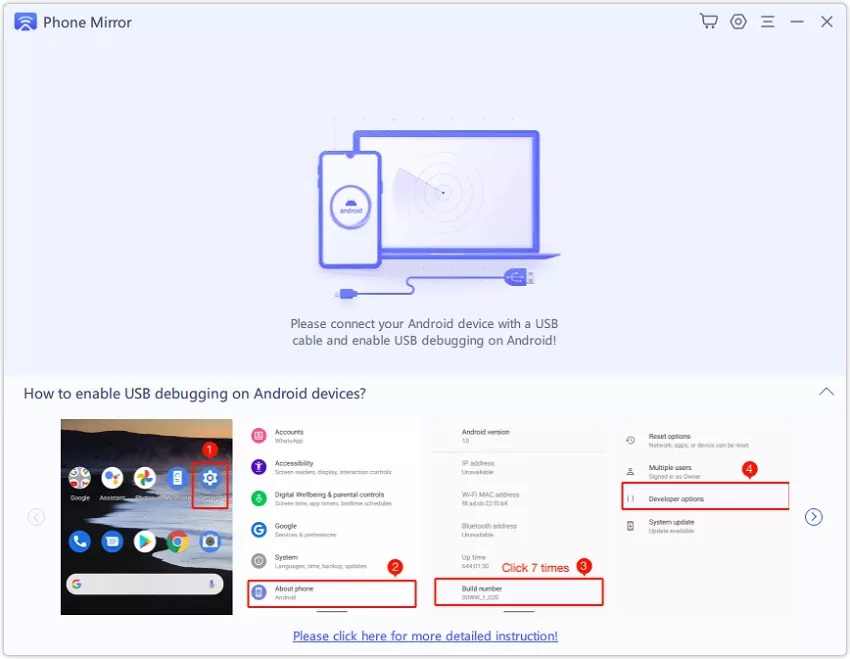The image size is (850, 659).
Task: Collapse the USB debugging instructions panel
Action: tap(826, 391)
